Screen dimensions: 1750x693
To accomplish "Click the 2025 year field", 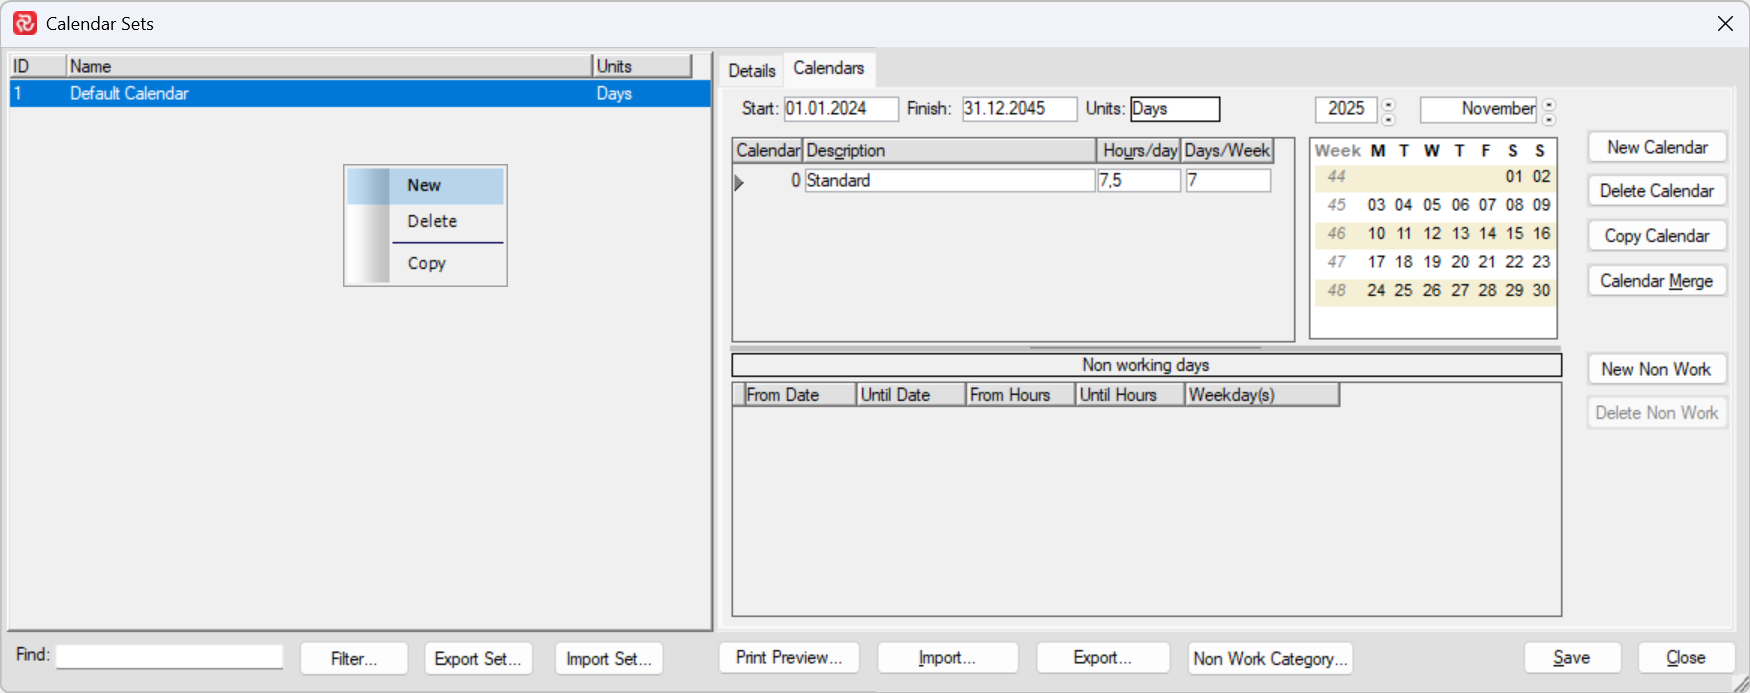I will [x=1346, y=108].
